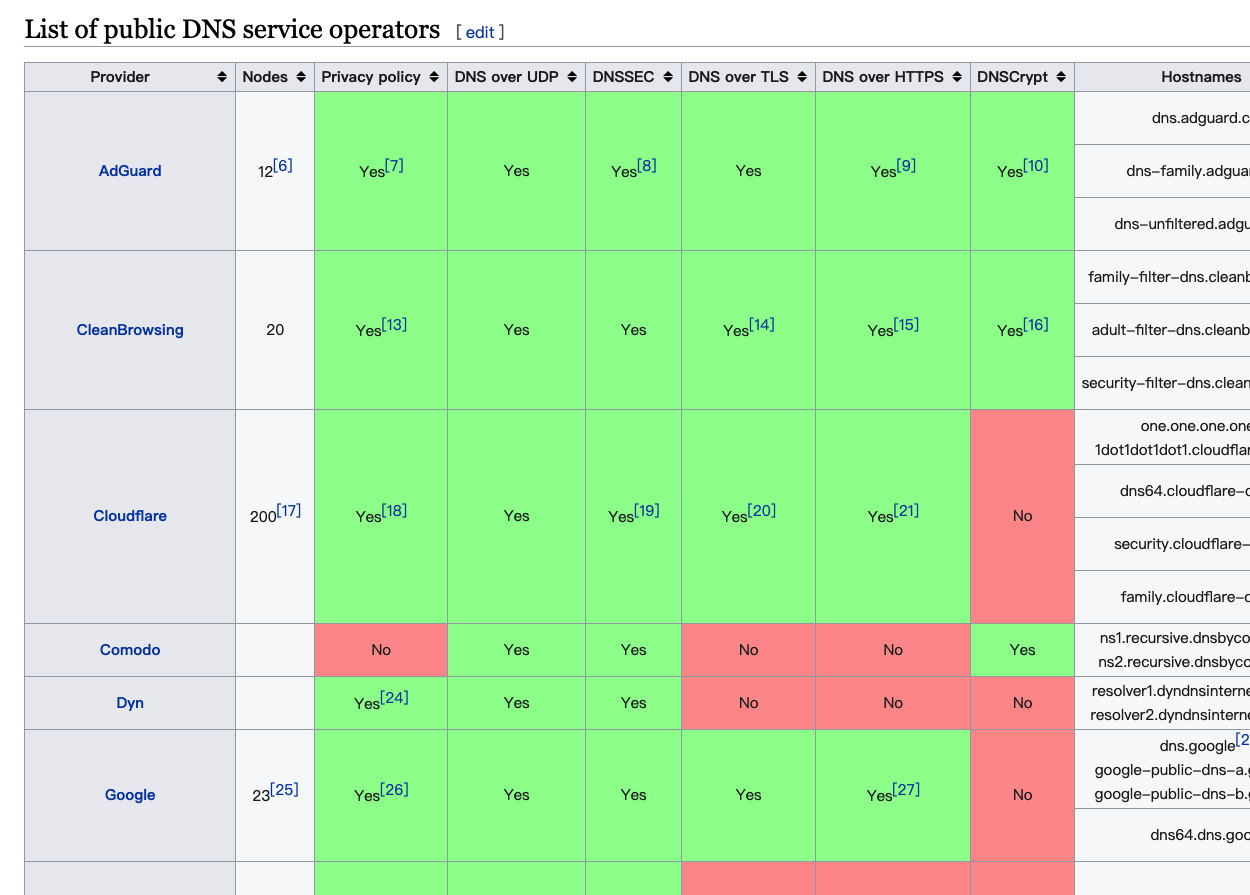Open footnote 10 in AdGuard DNSCrypt cell
Image resolution: width=1250 pixels, height=895 pixels.
tap(1036, 165)
